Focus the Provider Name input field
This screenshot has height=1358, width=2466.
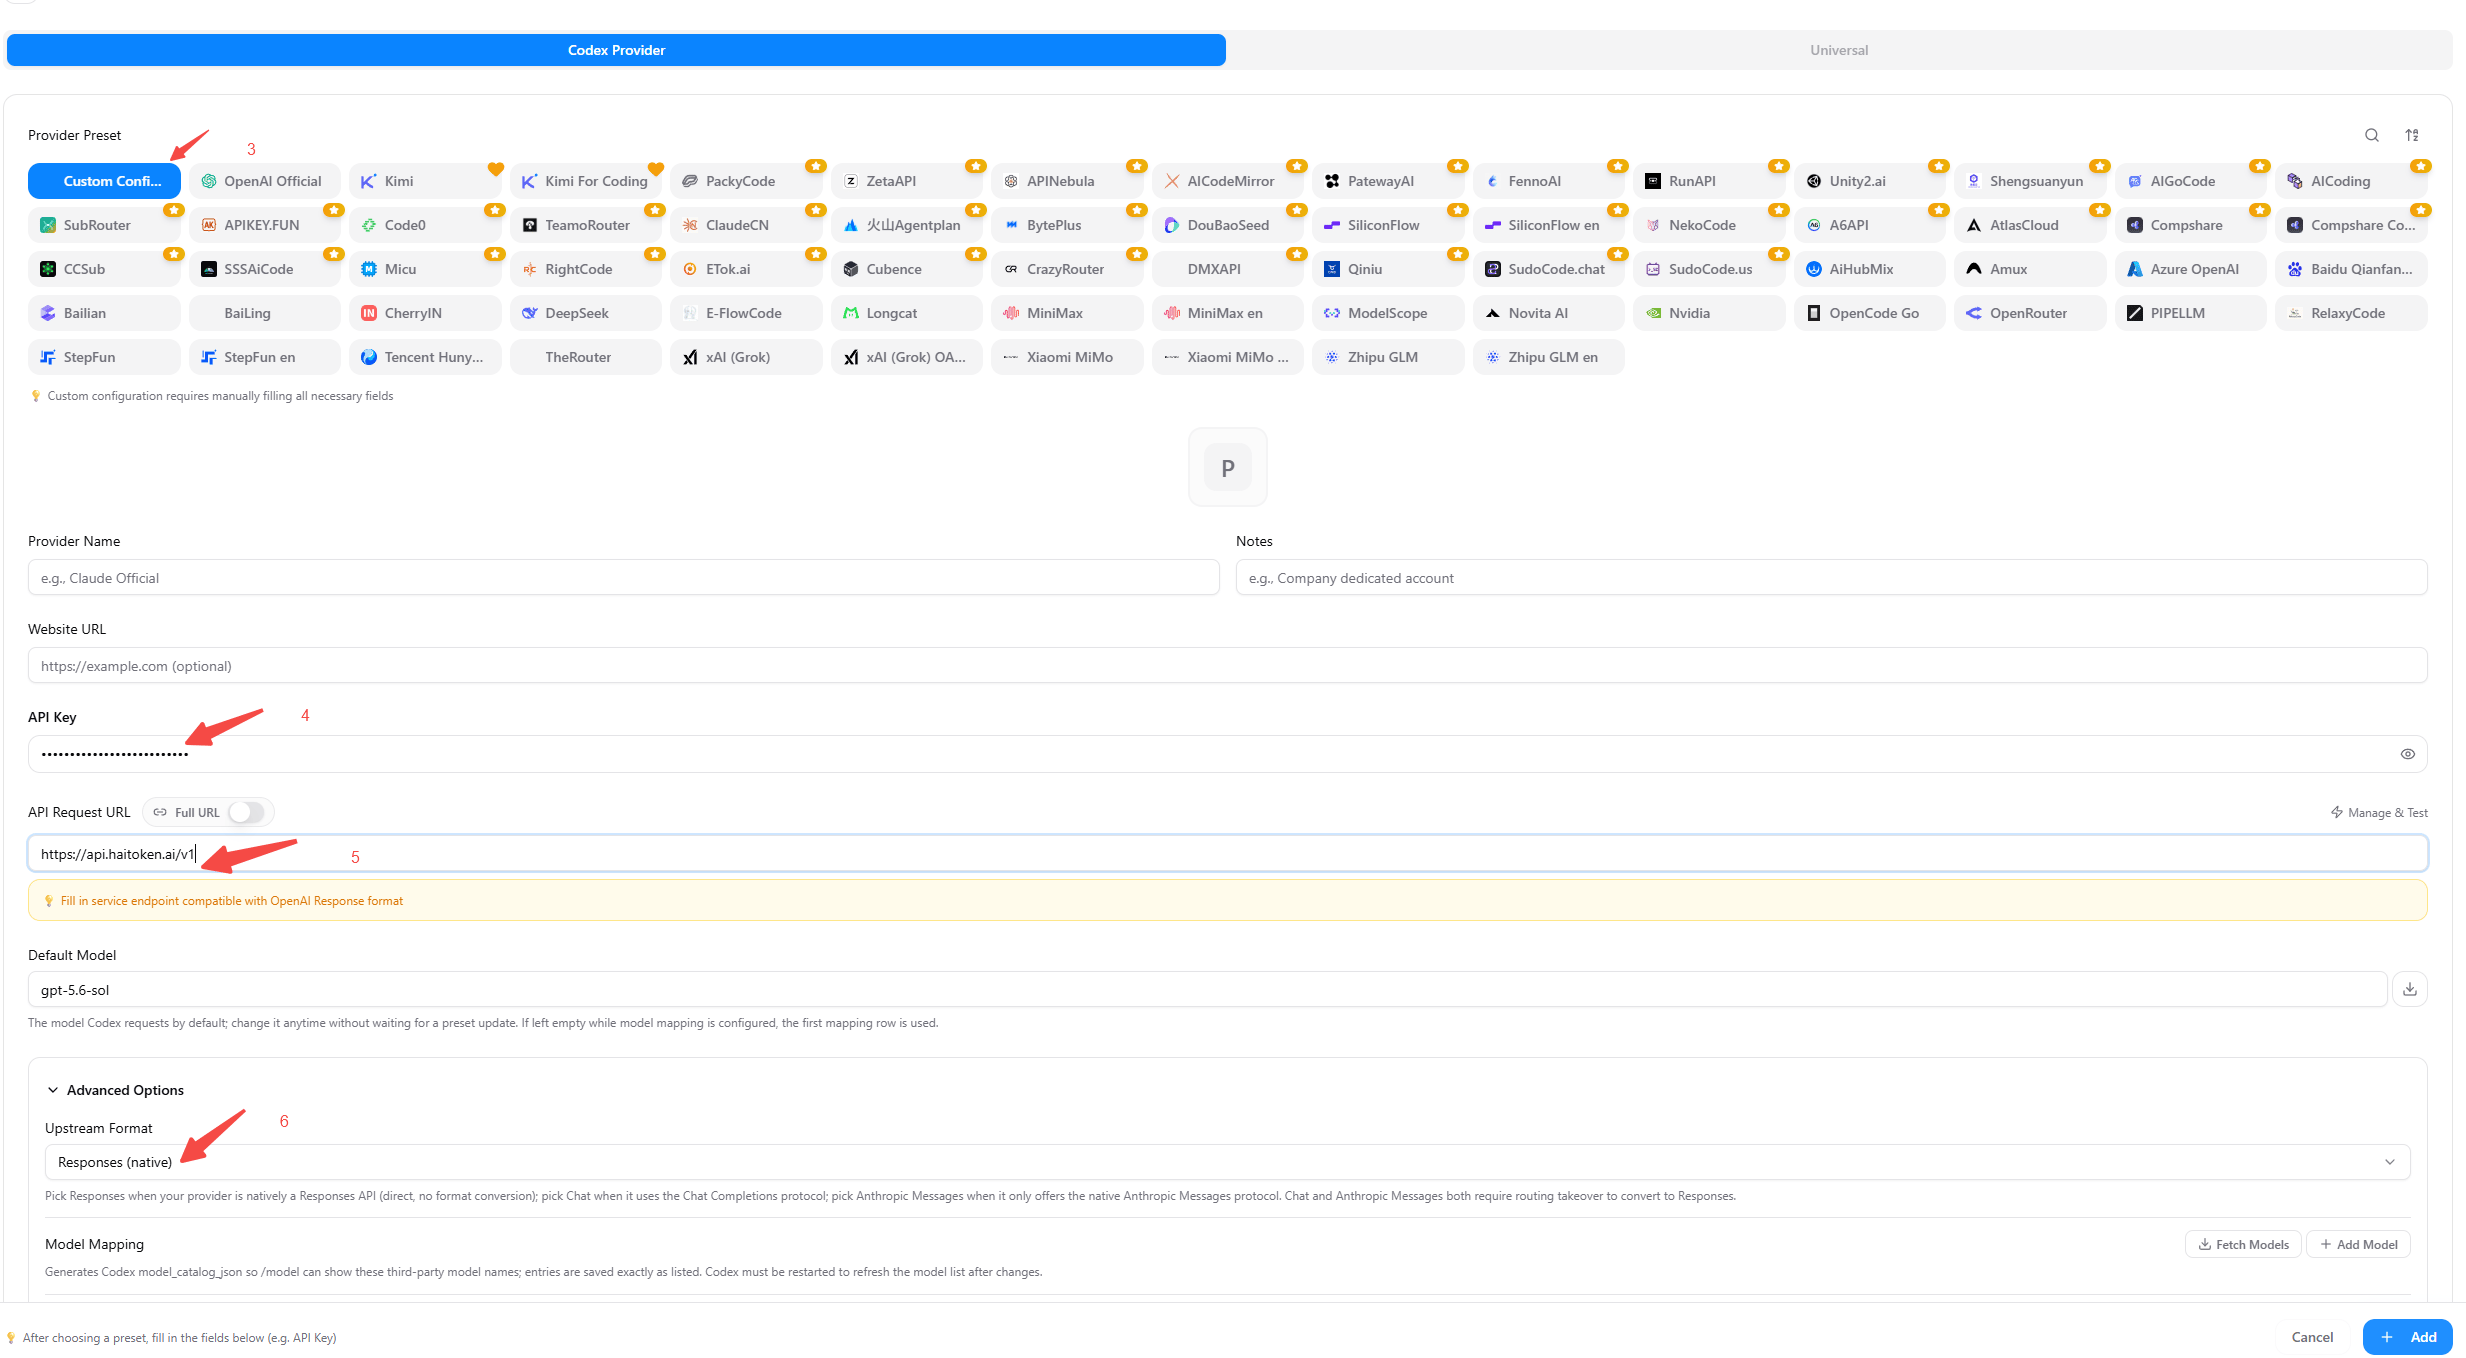pos(624,578)
